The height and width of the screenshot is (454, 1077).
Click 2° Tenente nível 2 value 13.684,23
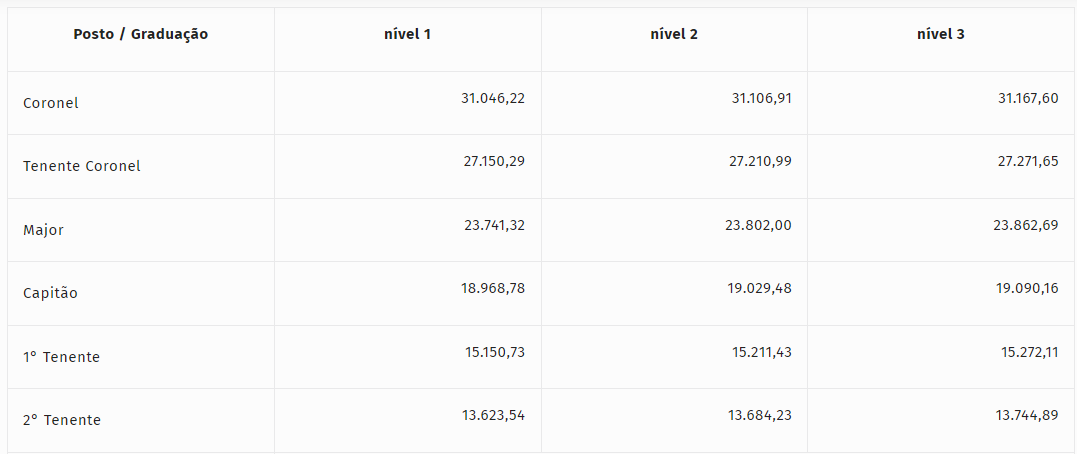760,415
